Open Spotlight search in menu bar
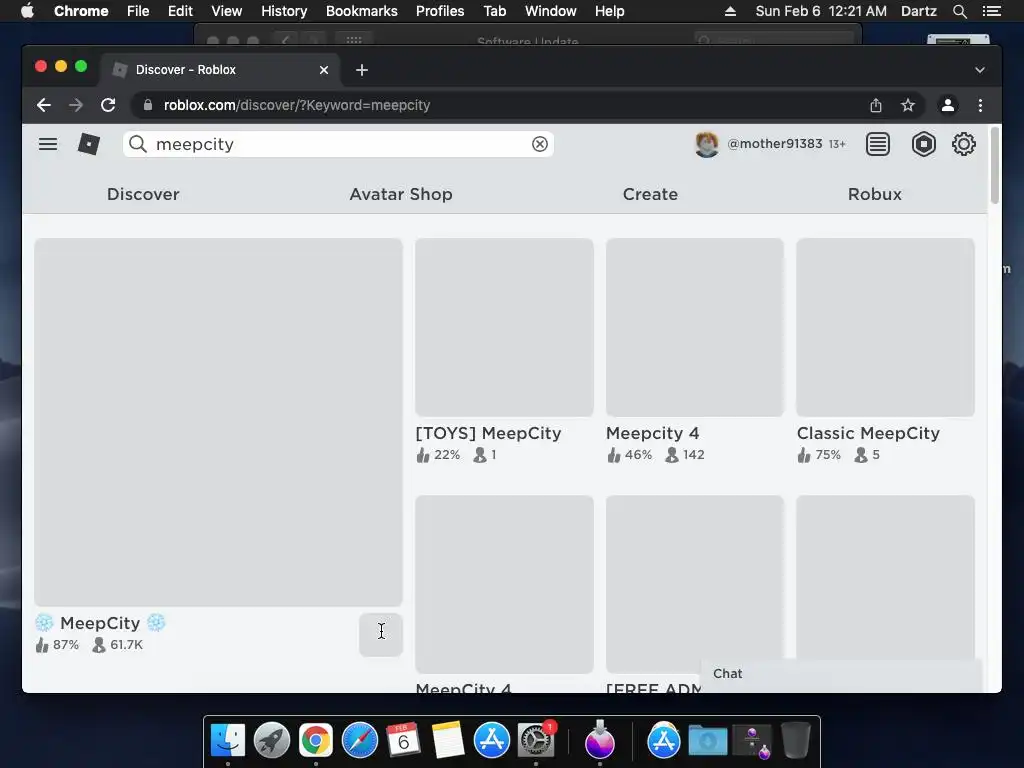This screenshot has width=1024, height=768. coord(959,11)
